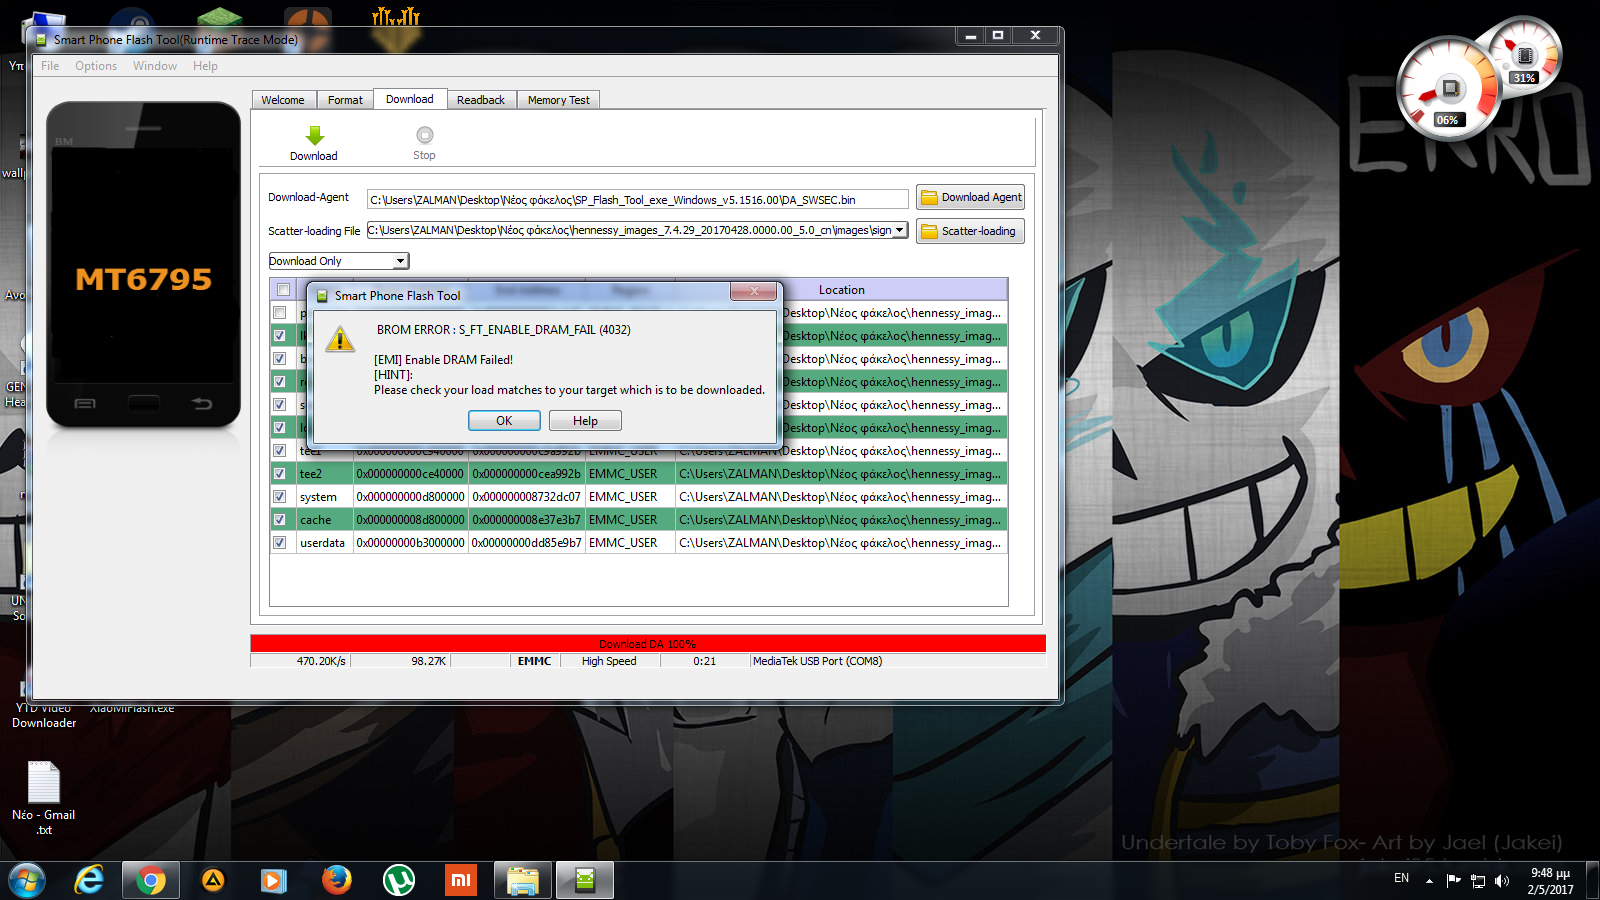Launch Firefox from the taskbar
1600x900 pixels.
[x=337, y=880]
